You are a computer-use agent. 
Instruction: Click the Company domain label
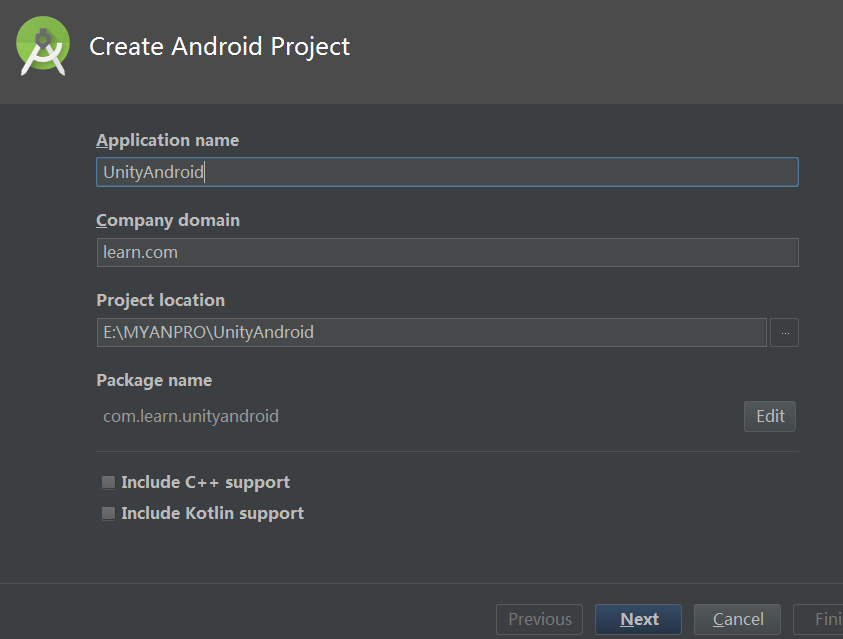168,220
